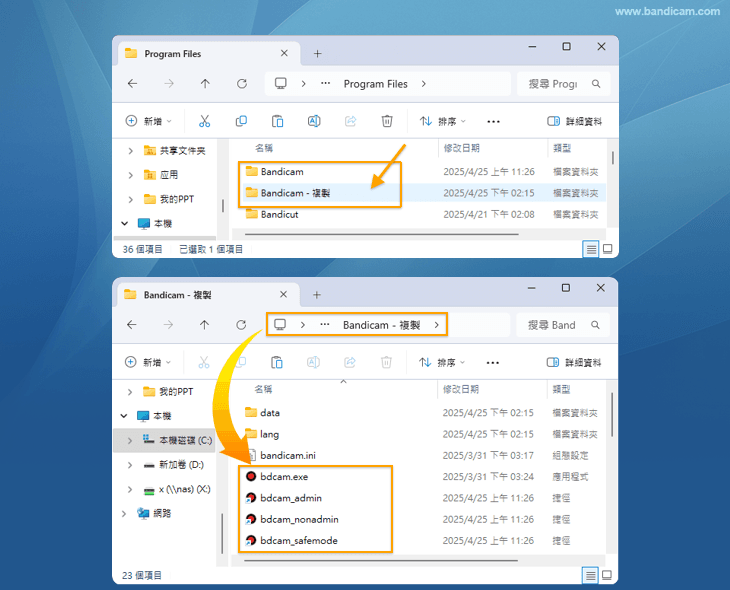The width and height of the screenshot is (730, 590).
Task: Click horizontal scrollbar in Program Files file list
Action: point(382,234)
